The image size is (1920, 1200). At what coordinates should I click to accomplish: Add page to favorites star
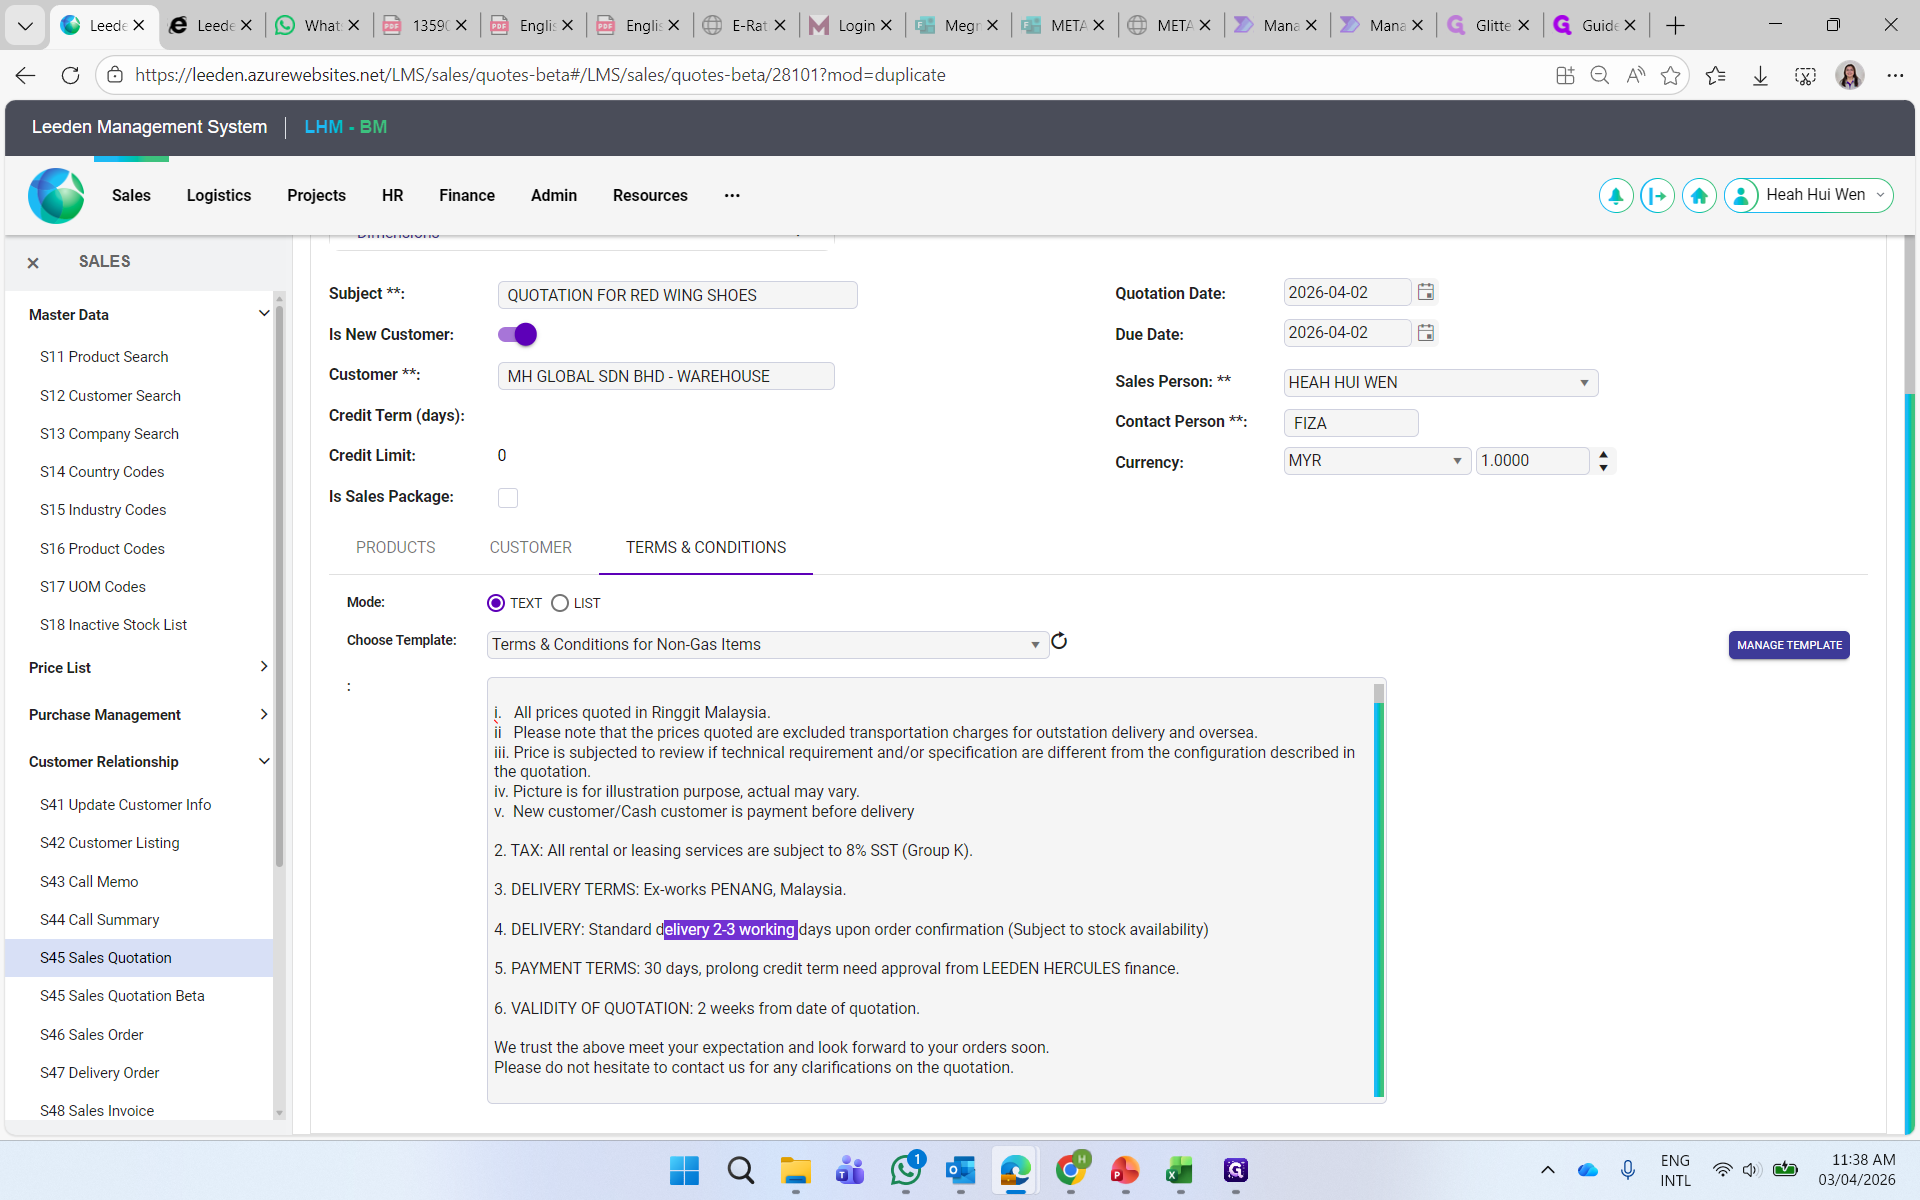pos(1670,75)
